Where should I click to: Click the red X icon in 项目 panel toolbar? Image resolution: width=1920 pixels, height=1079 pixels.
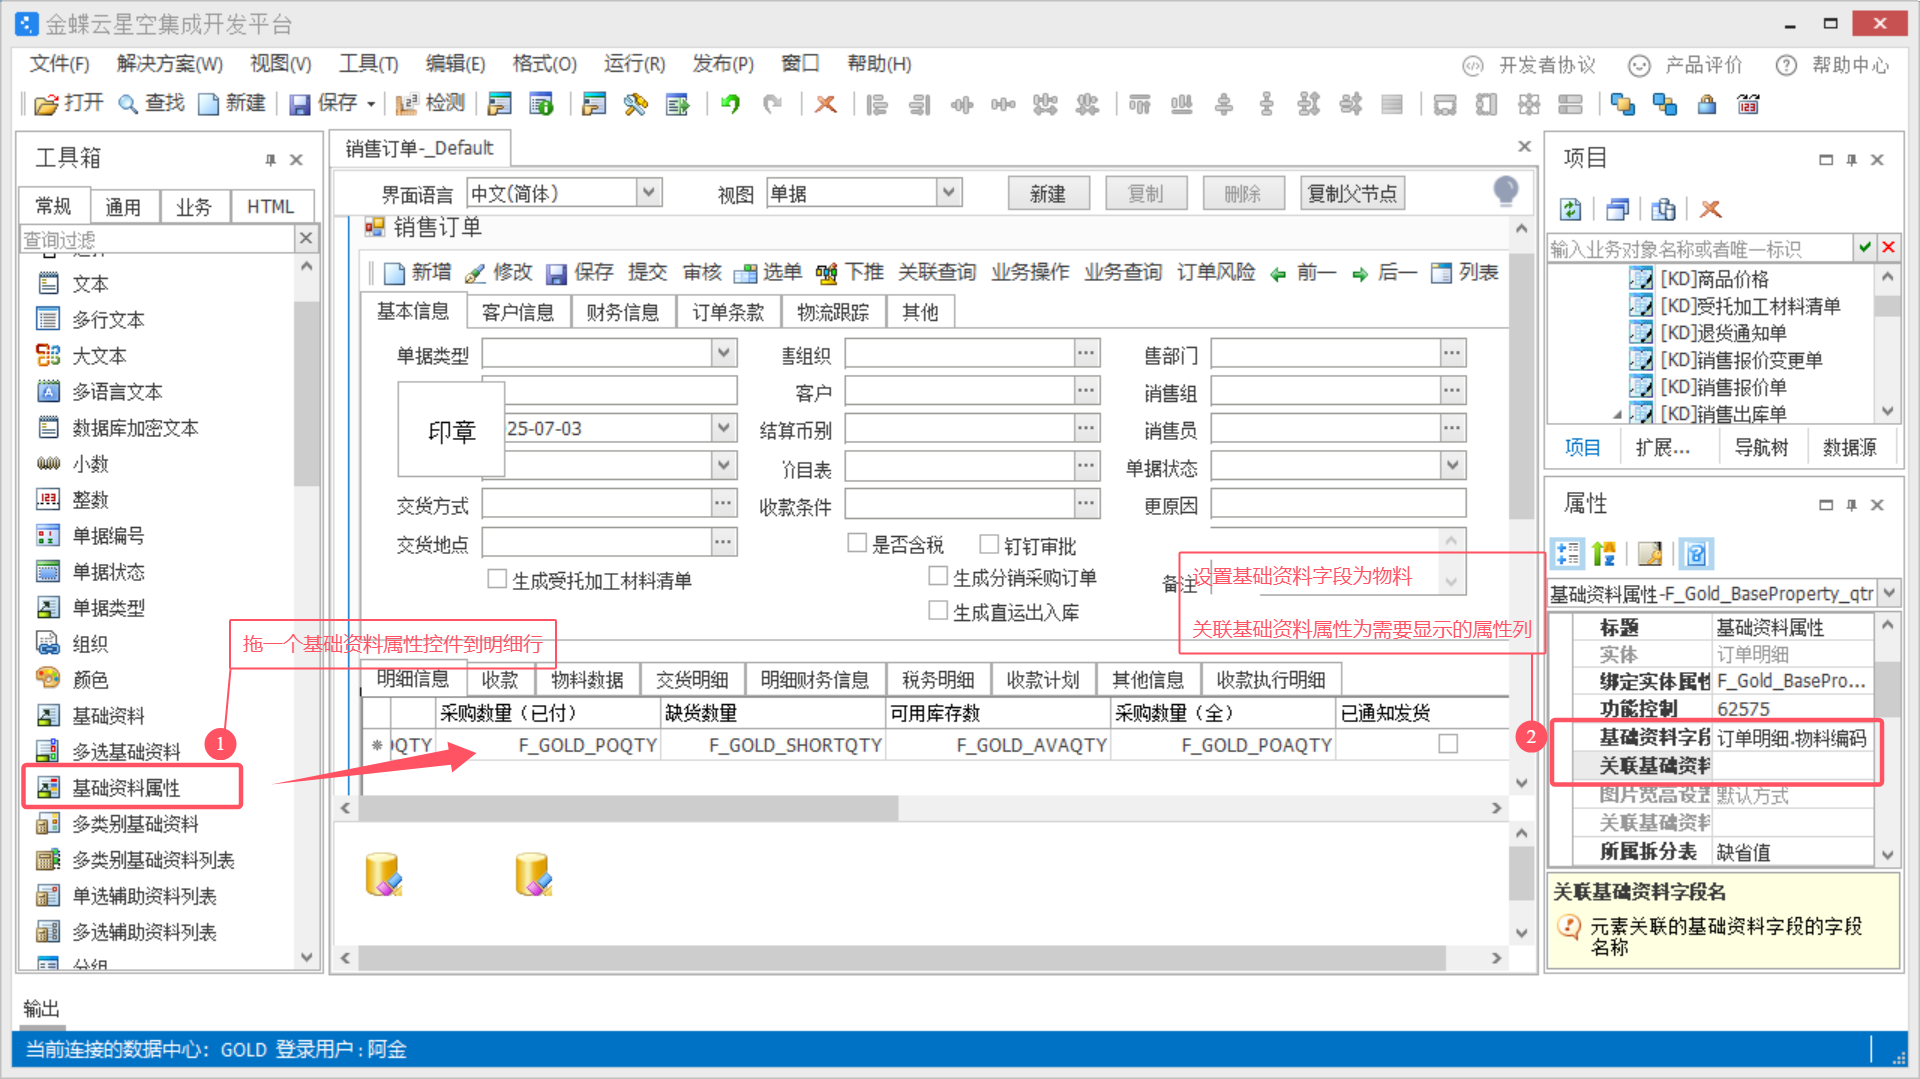tap(1710, 209)
